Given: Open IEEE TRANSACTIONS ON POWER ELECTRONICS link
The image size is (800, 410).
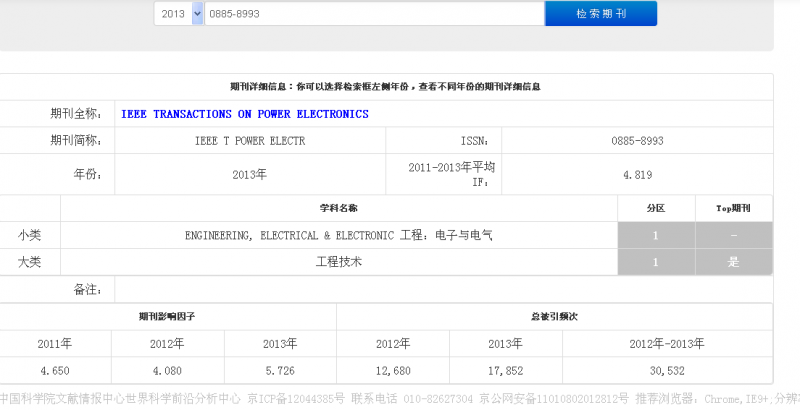Looking at the screenshot, I should click(245, 114).
